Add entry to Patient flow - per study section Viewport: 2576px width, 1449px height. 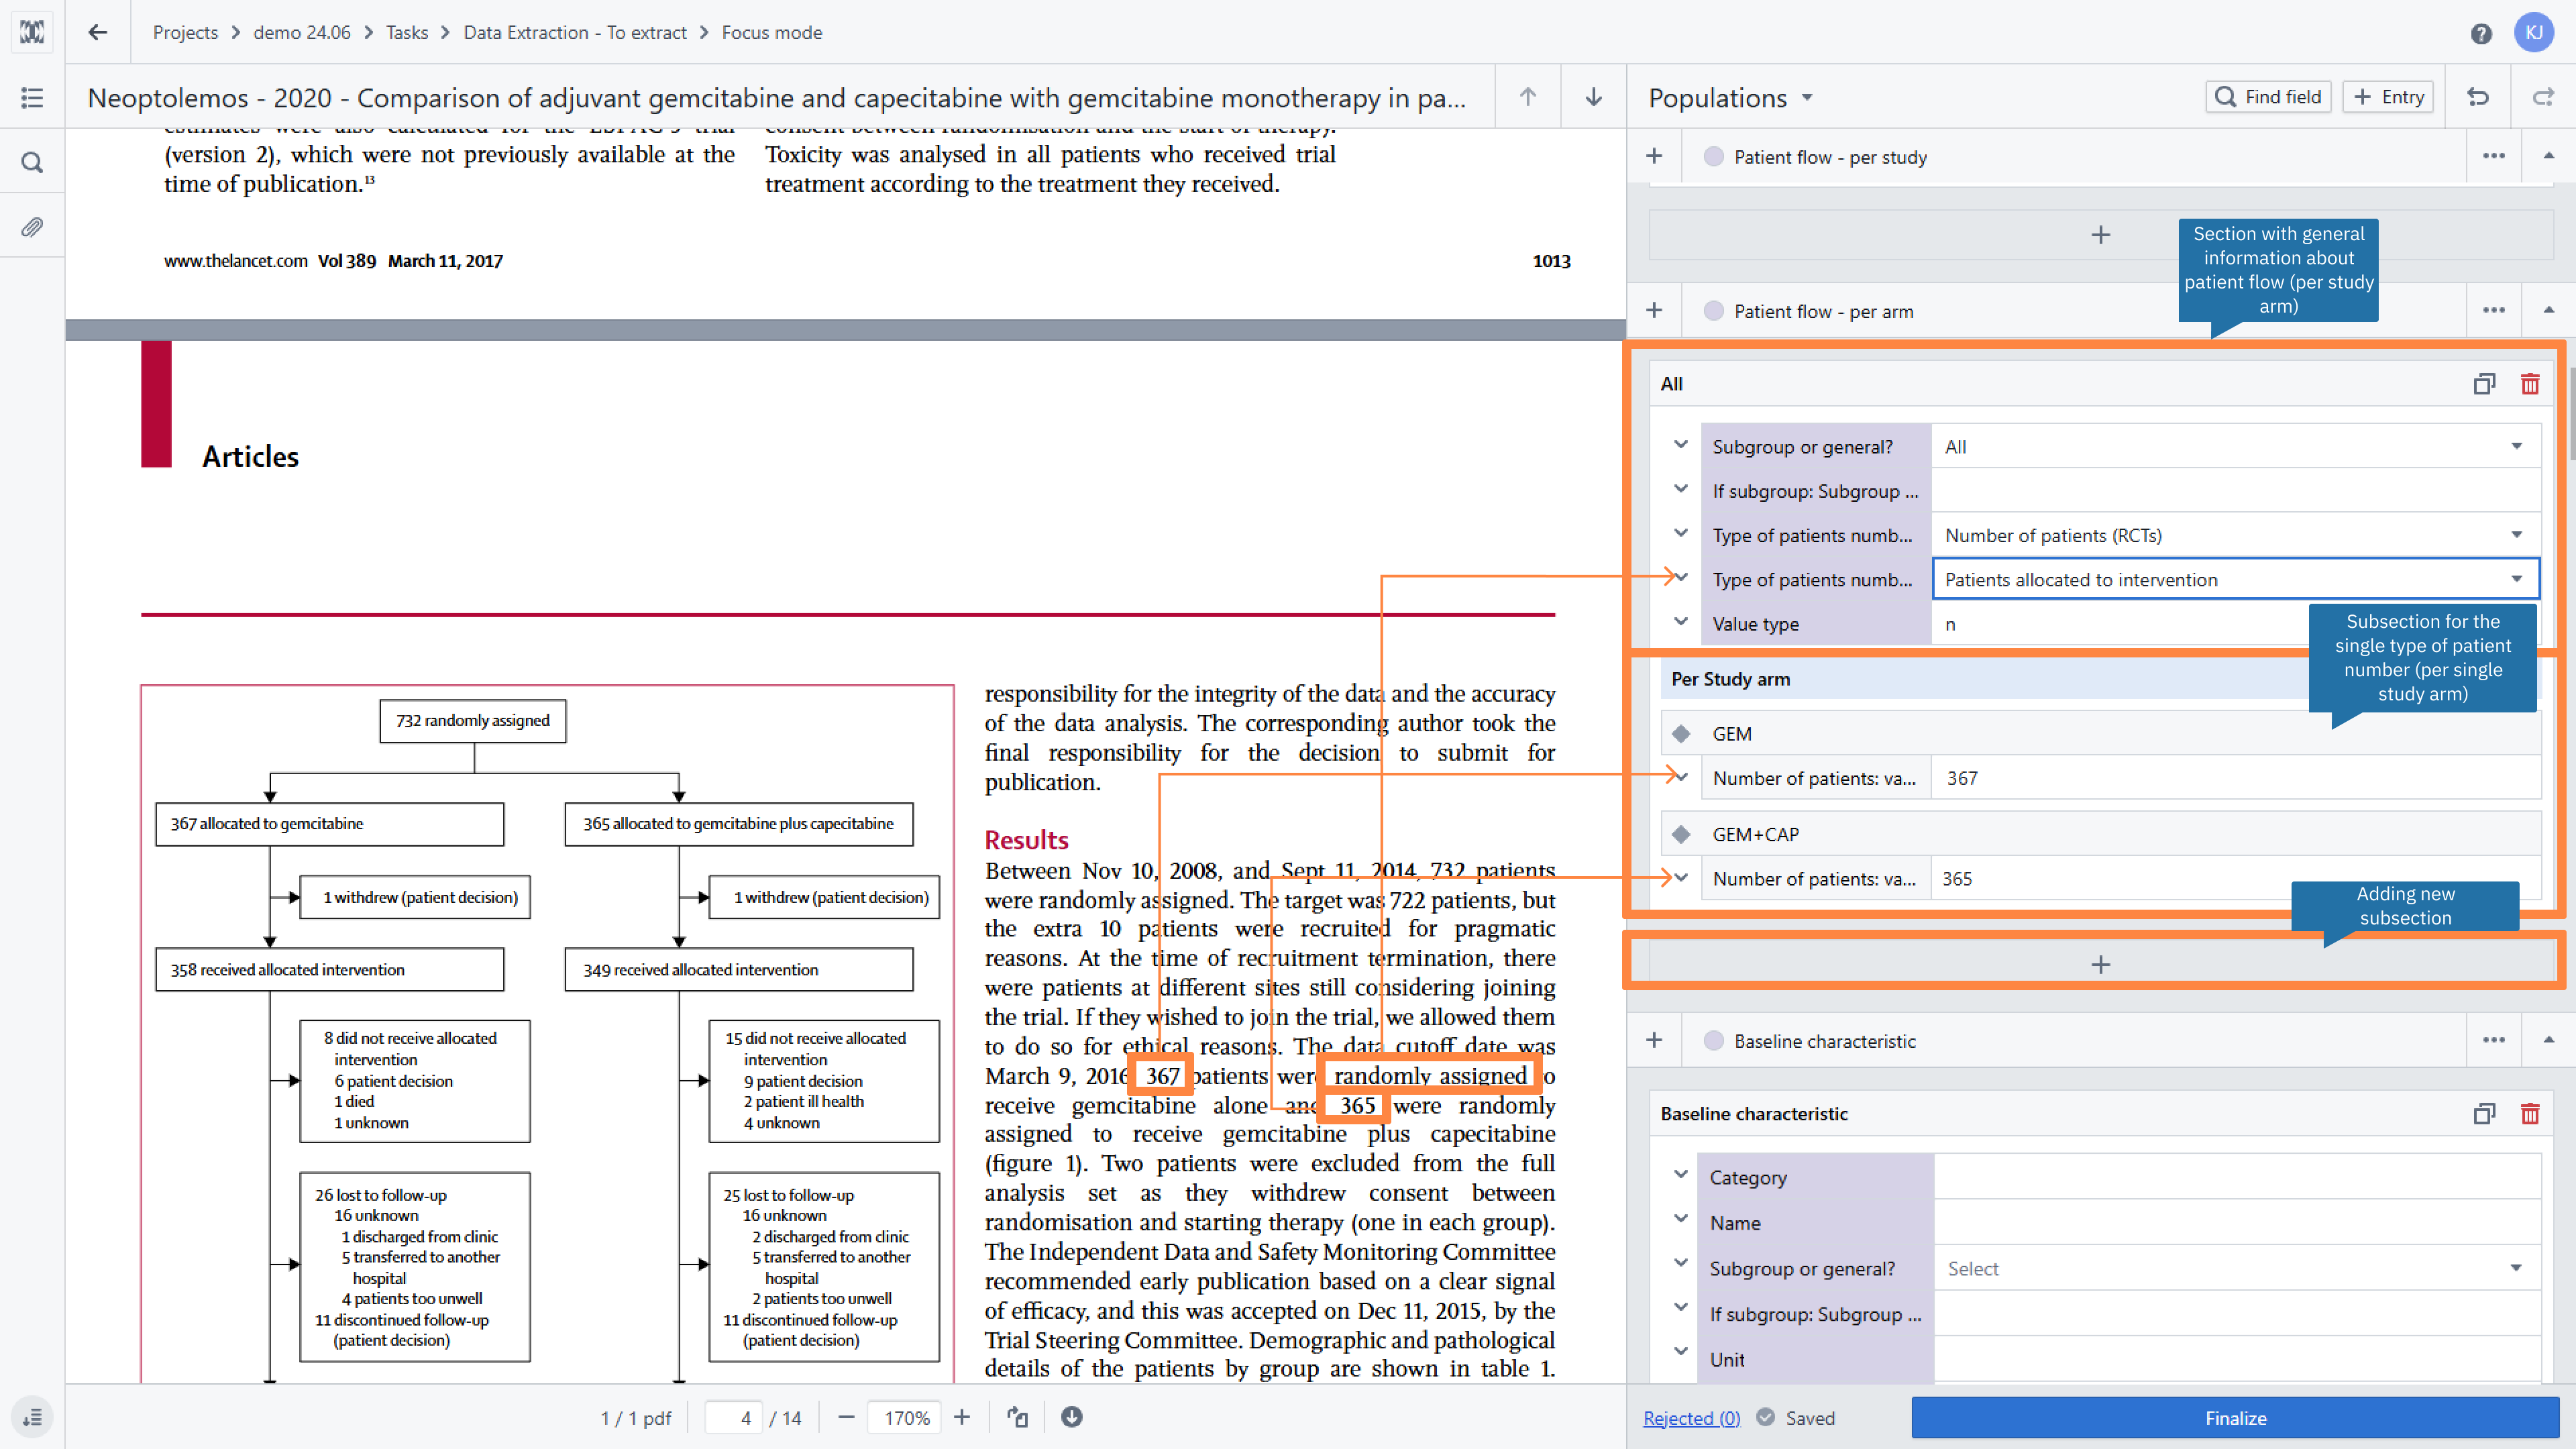click(1654, 156)
